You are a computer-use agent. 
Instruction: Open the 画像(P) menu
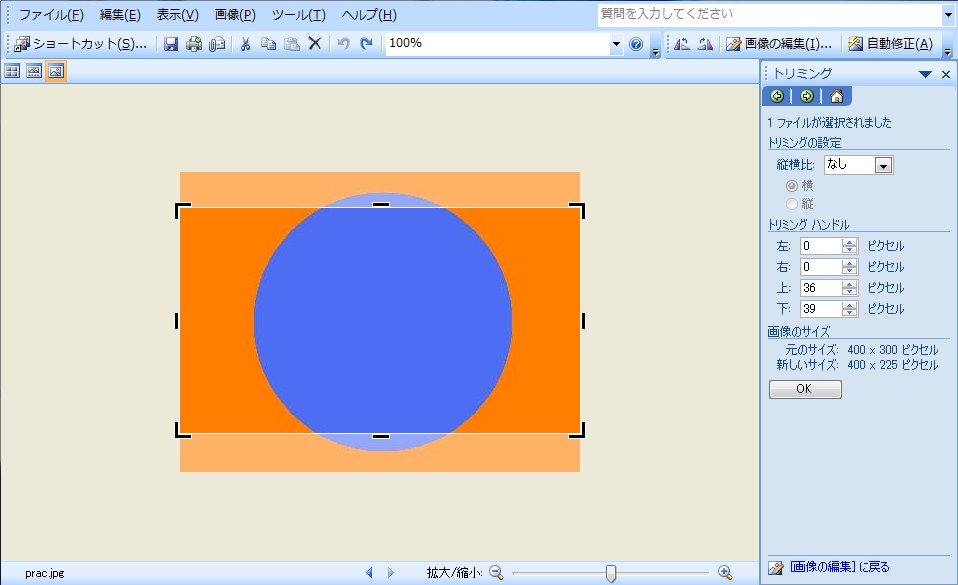tap(235, 15)
